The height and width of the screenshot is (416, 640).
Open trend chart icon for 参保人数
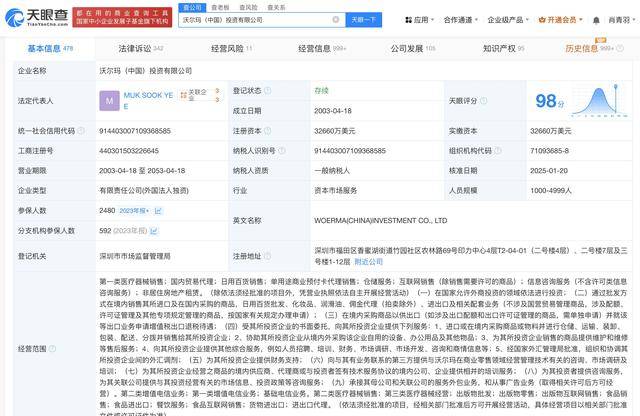[x=158, y=211]
